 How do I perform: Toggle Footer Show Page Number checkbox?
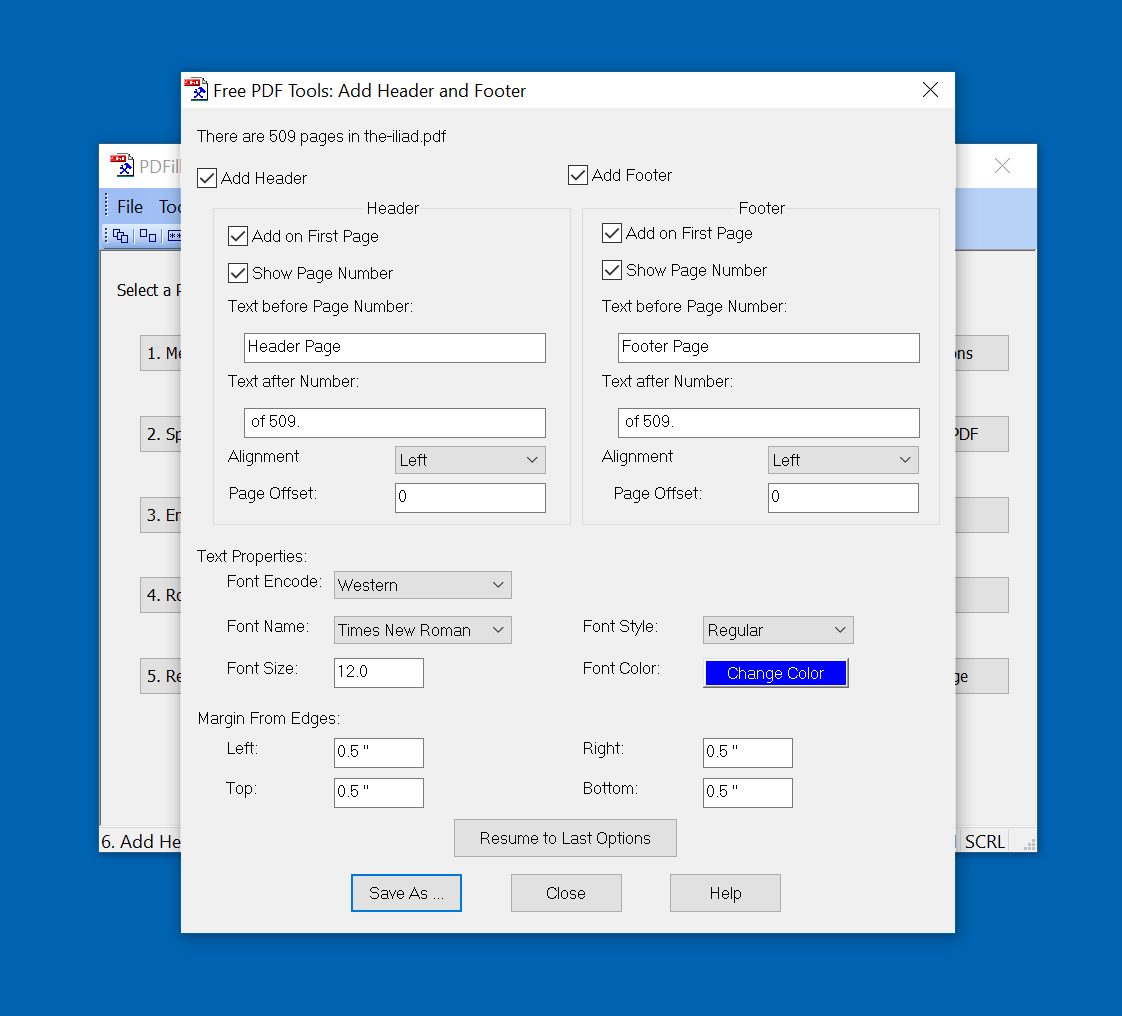pos(612,270)
